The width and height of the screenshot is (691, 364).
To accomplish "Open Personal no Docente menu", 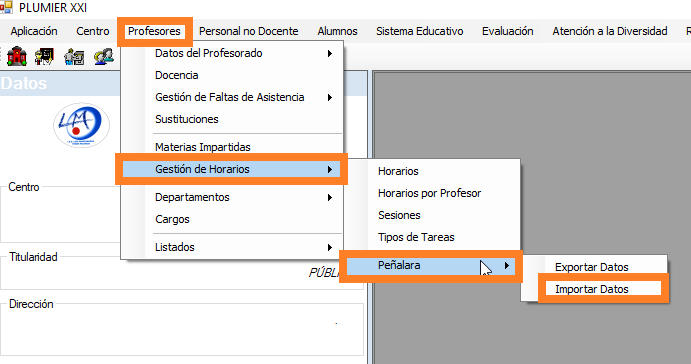I will coord(249,31).
